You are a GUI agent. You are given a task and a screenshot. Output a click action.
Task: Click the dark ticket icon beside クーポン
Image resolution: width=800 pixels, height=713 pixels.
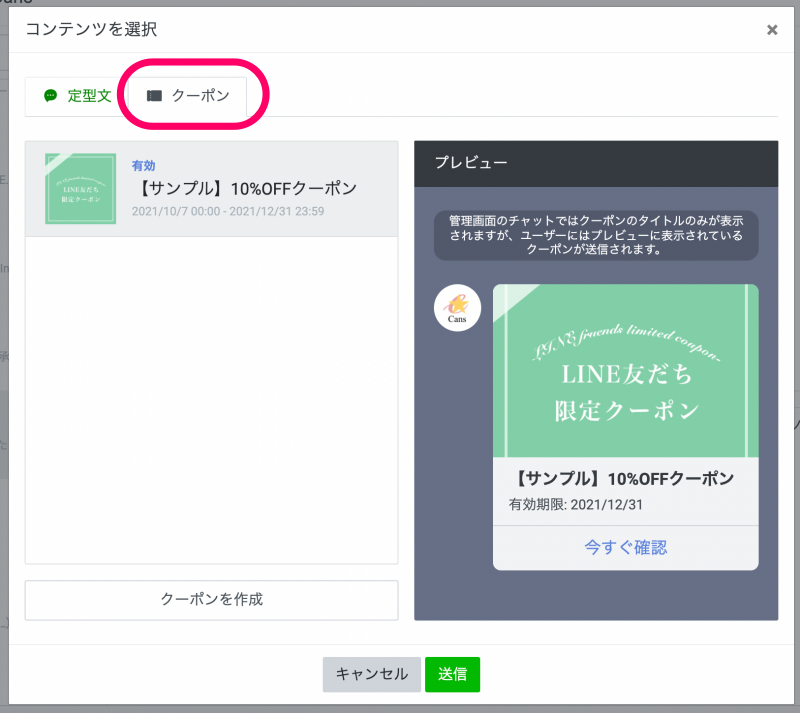point(154,96)
